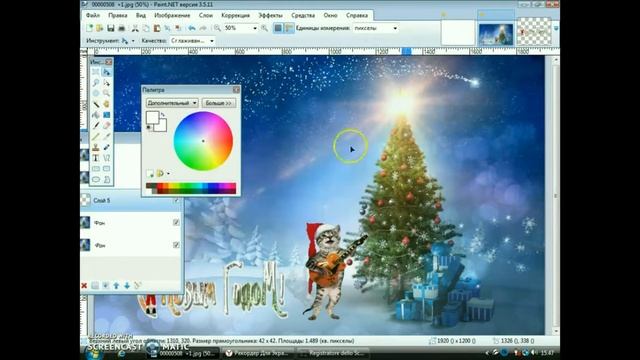Screen dimensions: 640x360
Task: Toggle visibility of Фон layer below Слой 5
Action: coord(176,222)
